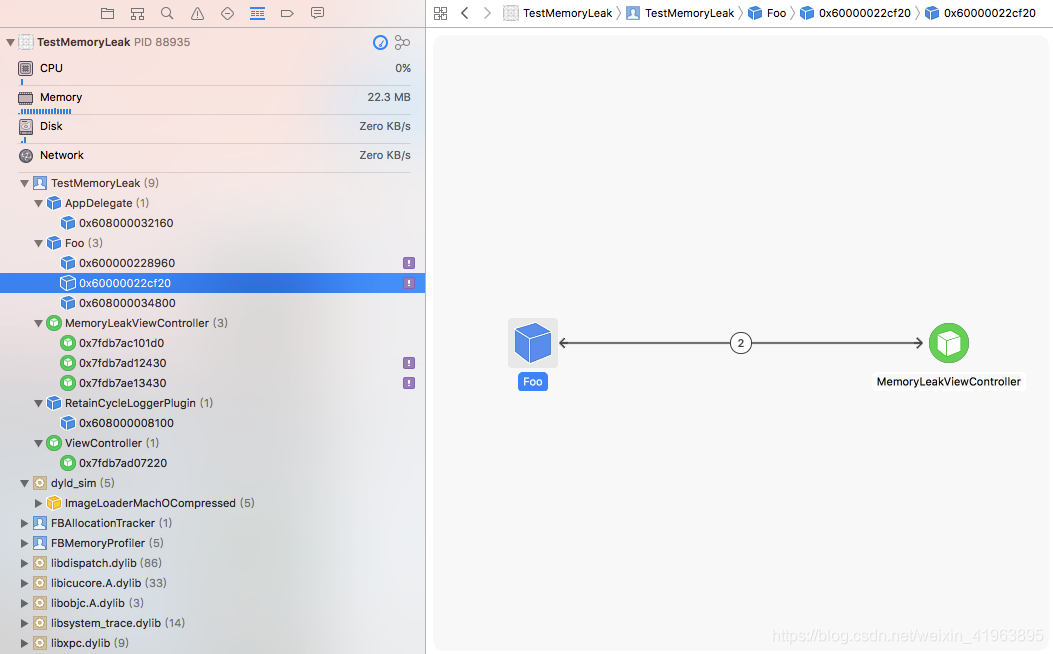This screenshot has height=654, width=1053.
Task: Expand the libdispatch.dylib entry
Action: click(x=23, y=563)
